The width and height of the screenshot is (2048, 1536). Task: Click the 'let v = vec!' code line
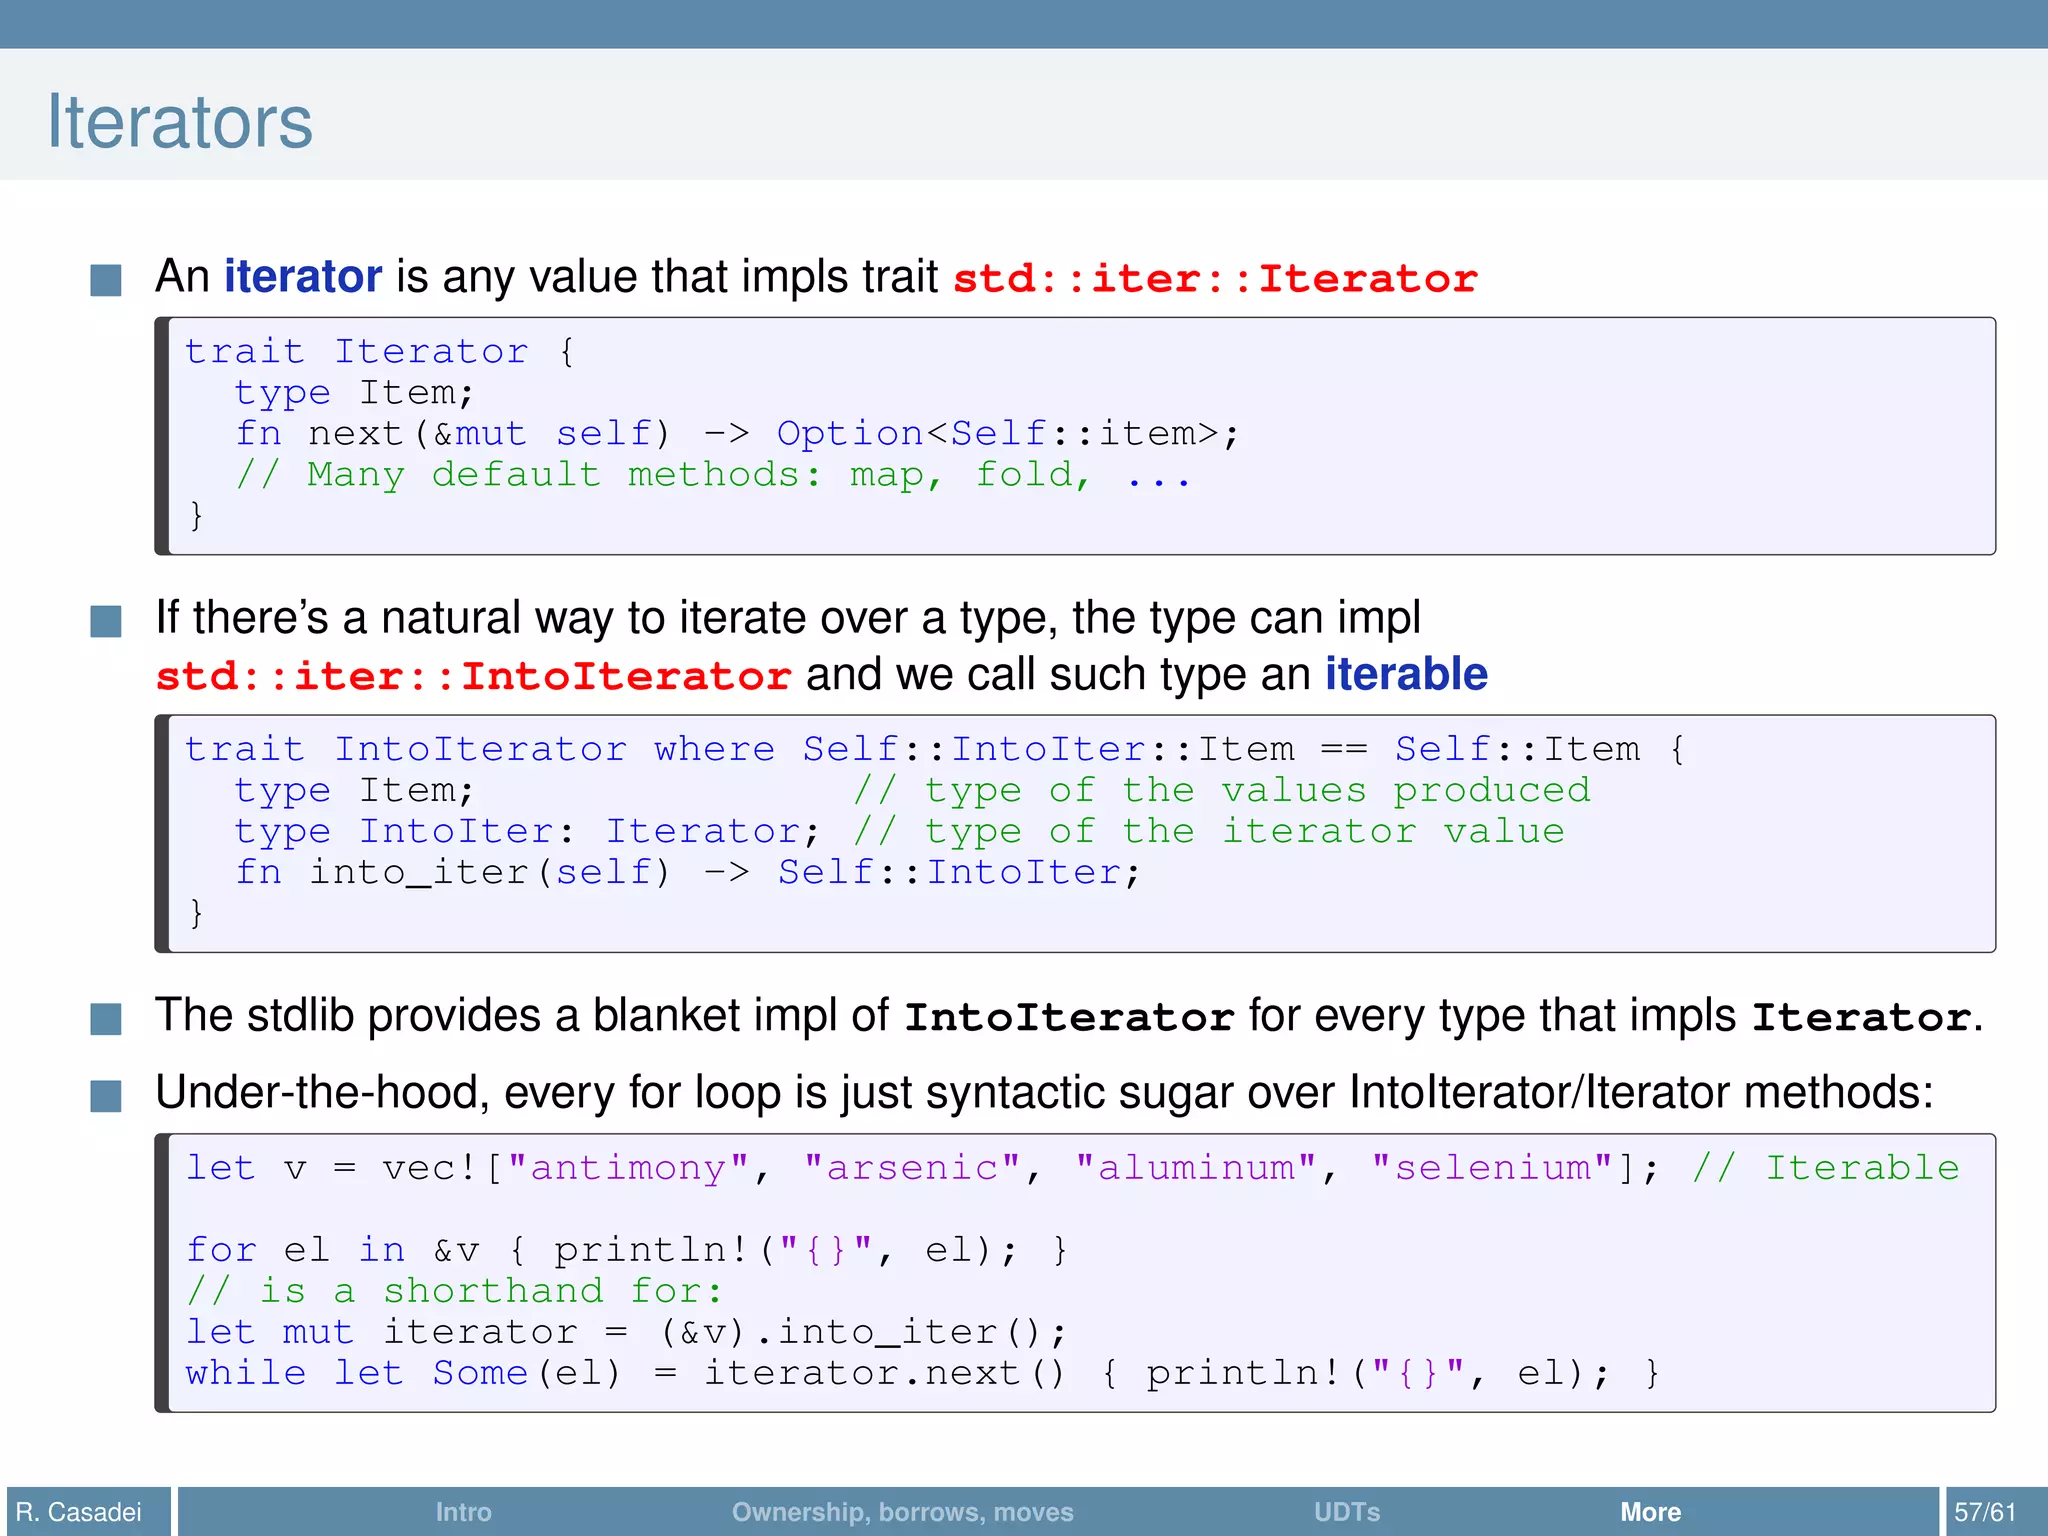pos(1070,1168)
